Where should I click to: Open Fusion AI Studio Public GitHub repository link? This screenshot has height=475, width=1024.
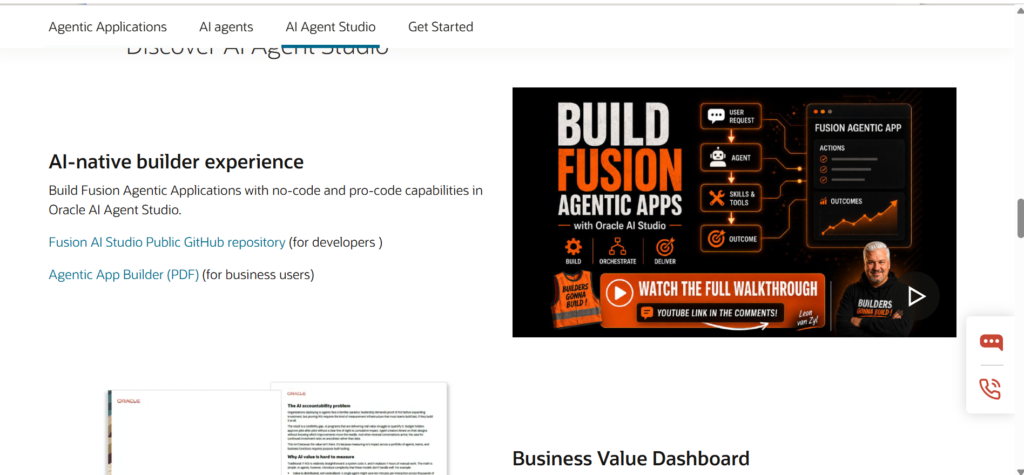pyautogui.click(x=167, y=242)
